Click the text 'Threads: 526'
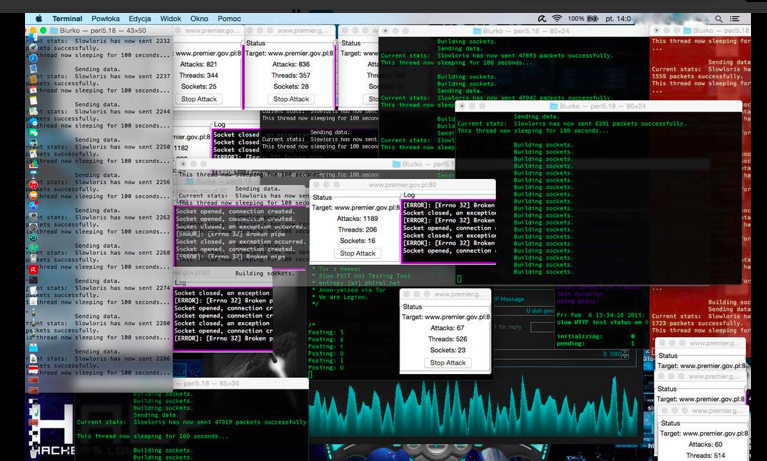Viewport: 767px width, 461px height. [x=447, y=339]
